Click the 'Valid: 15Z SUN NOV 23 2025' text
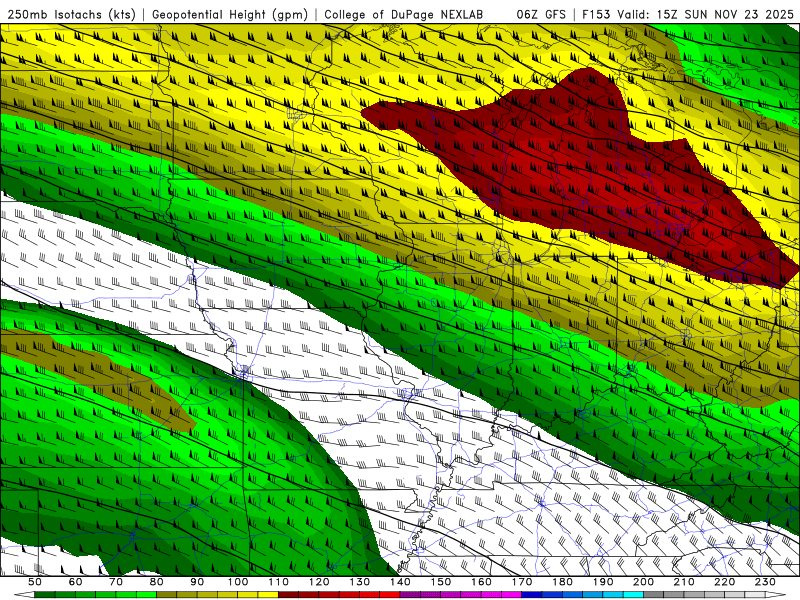Viewport: 800px width, 600px height. [706, 15]
